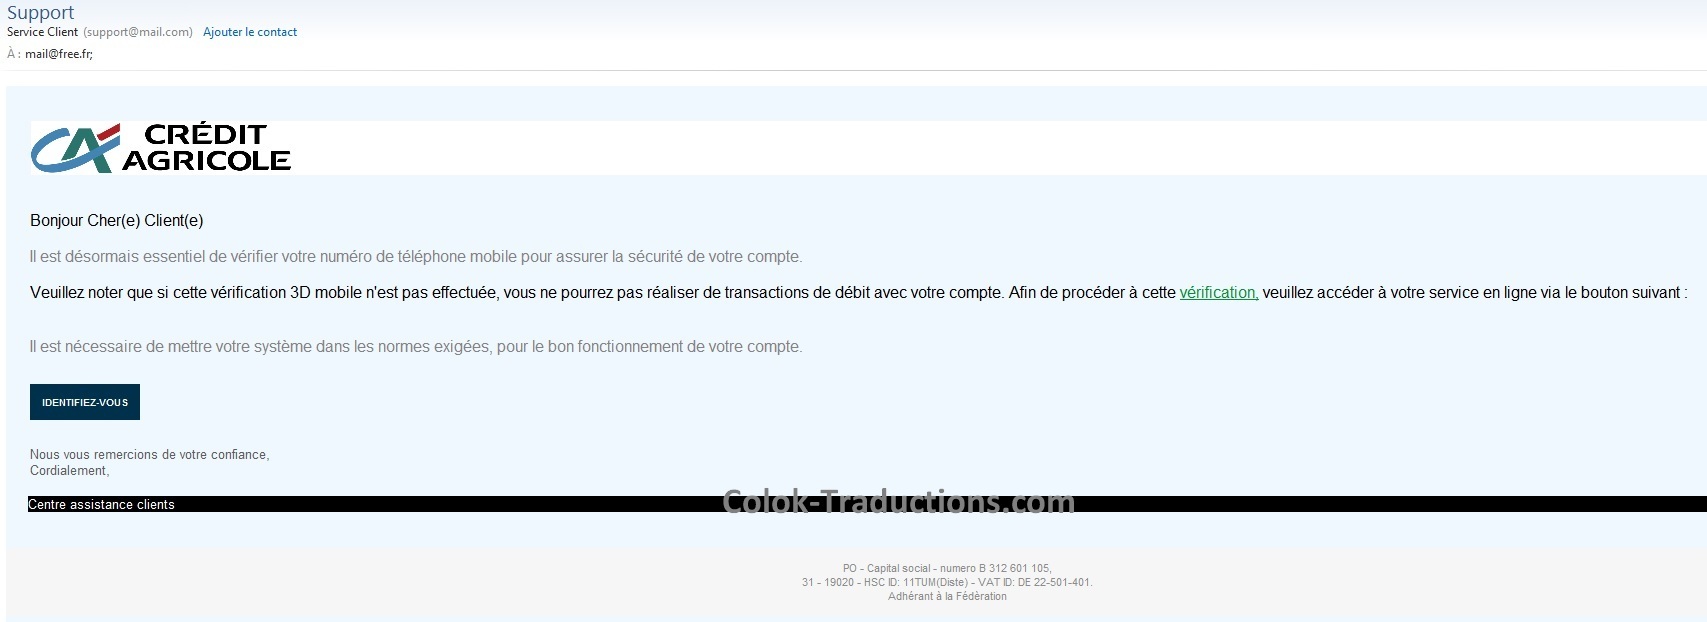Click the 'Il est désormais essentiel' sentence

pos(416,257)
